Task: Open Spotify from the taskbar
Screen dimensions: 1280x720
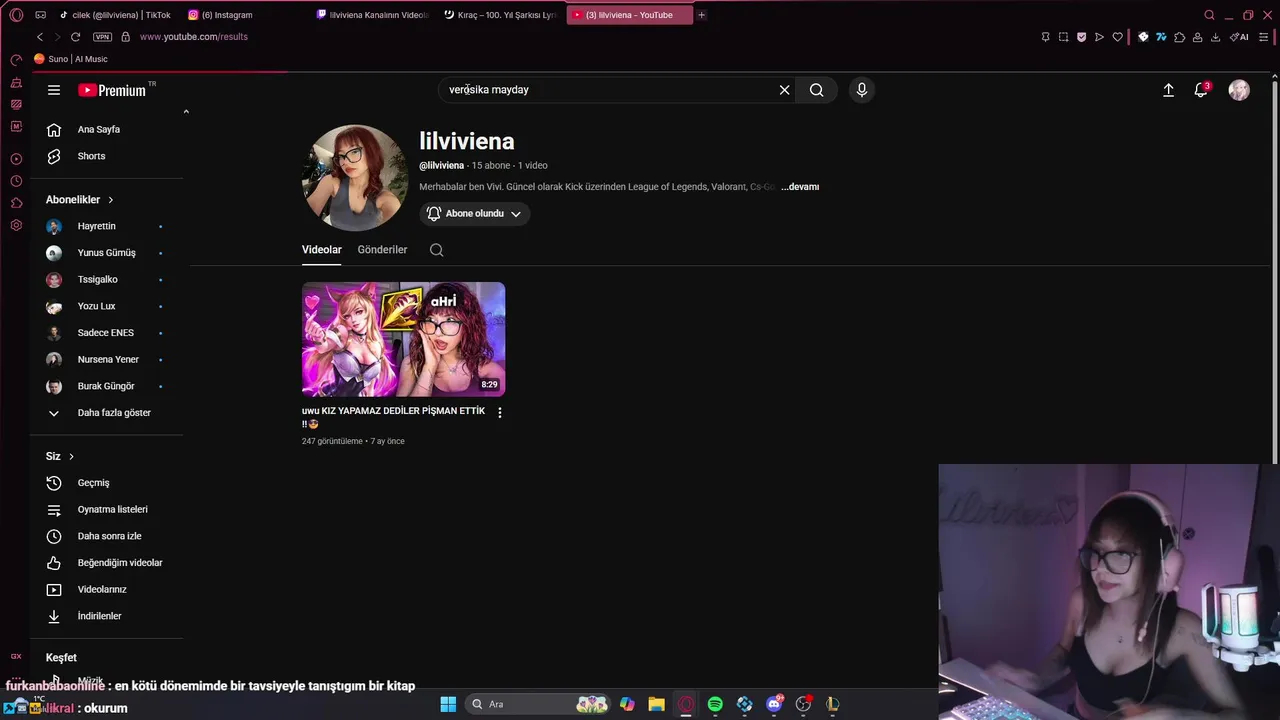Action: (x=715, y=704)
